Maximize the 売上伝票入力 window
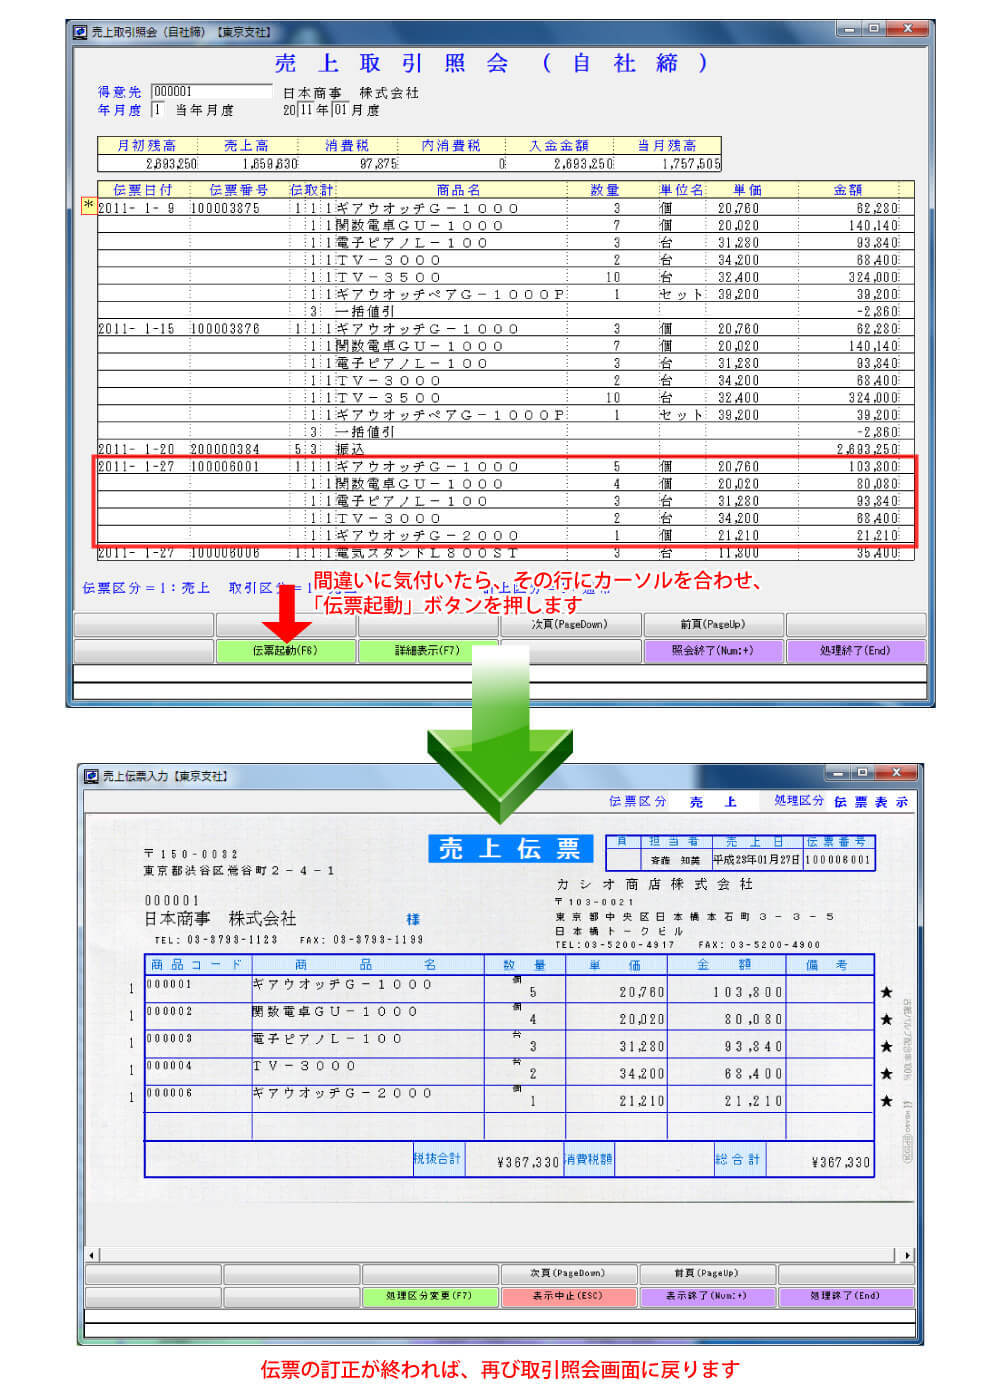1000x1400 pixels. (x=863, y=773)
